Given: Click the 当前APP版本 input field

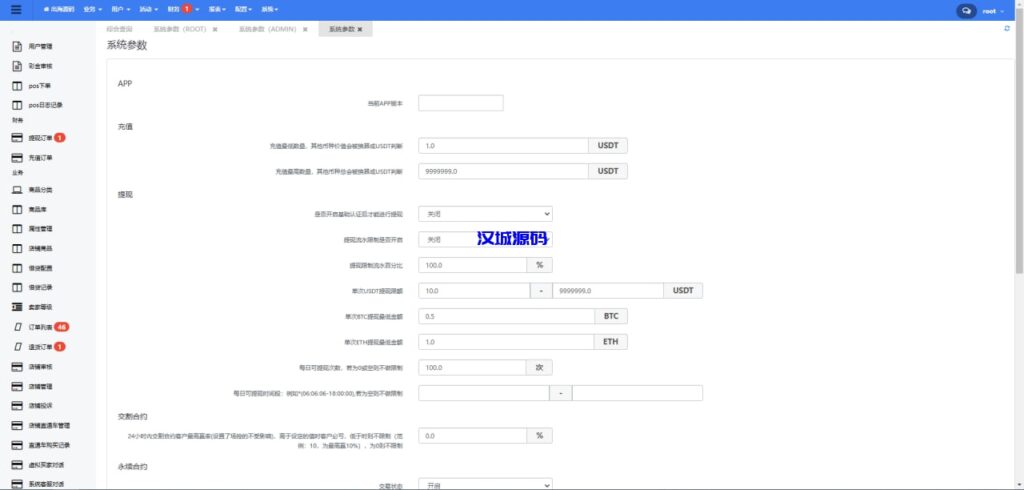Looking at the screenshot, I should point(460,103).
